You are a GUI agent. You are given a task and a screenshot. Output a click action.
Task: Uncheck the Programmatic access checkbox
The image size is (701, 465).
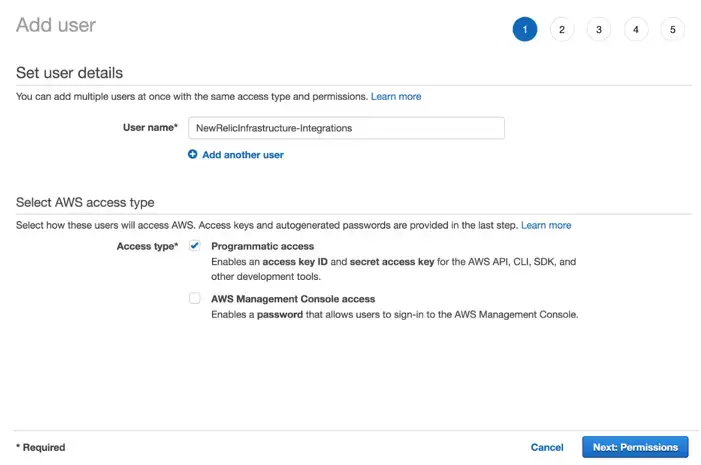194,246
